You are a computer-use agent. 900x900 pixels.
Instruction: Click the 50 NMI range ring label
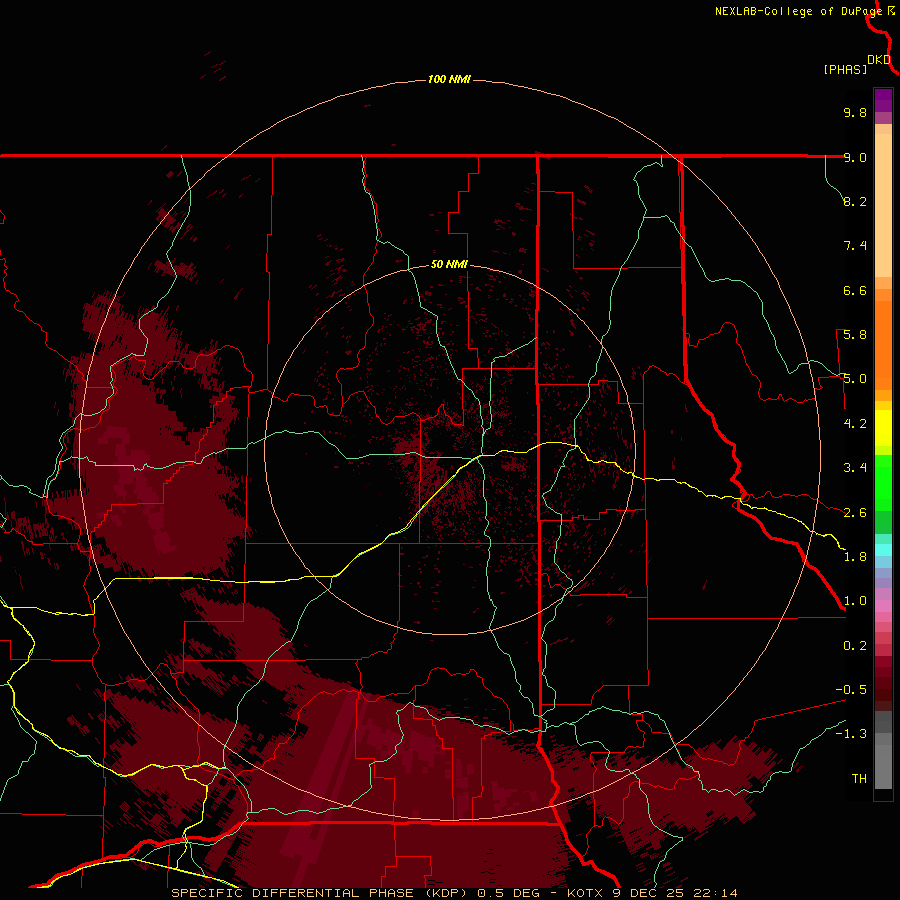click(x=449, y=265)
